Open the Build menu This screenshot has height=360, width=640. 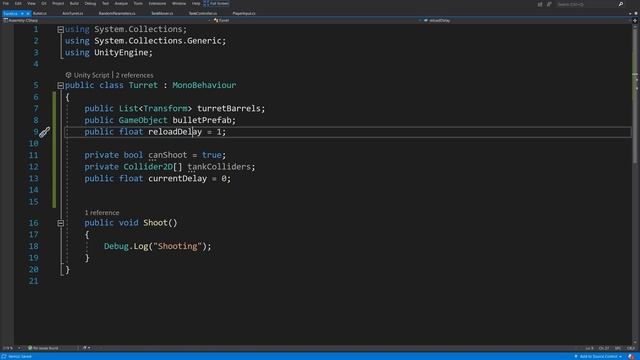(74, 3)
